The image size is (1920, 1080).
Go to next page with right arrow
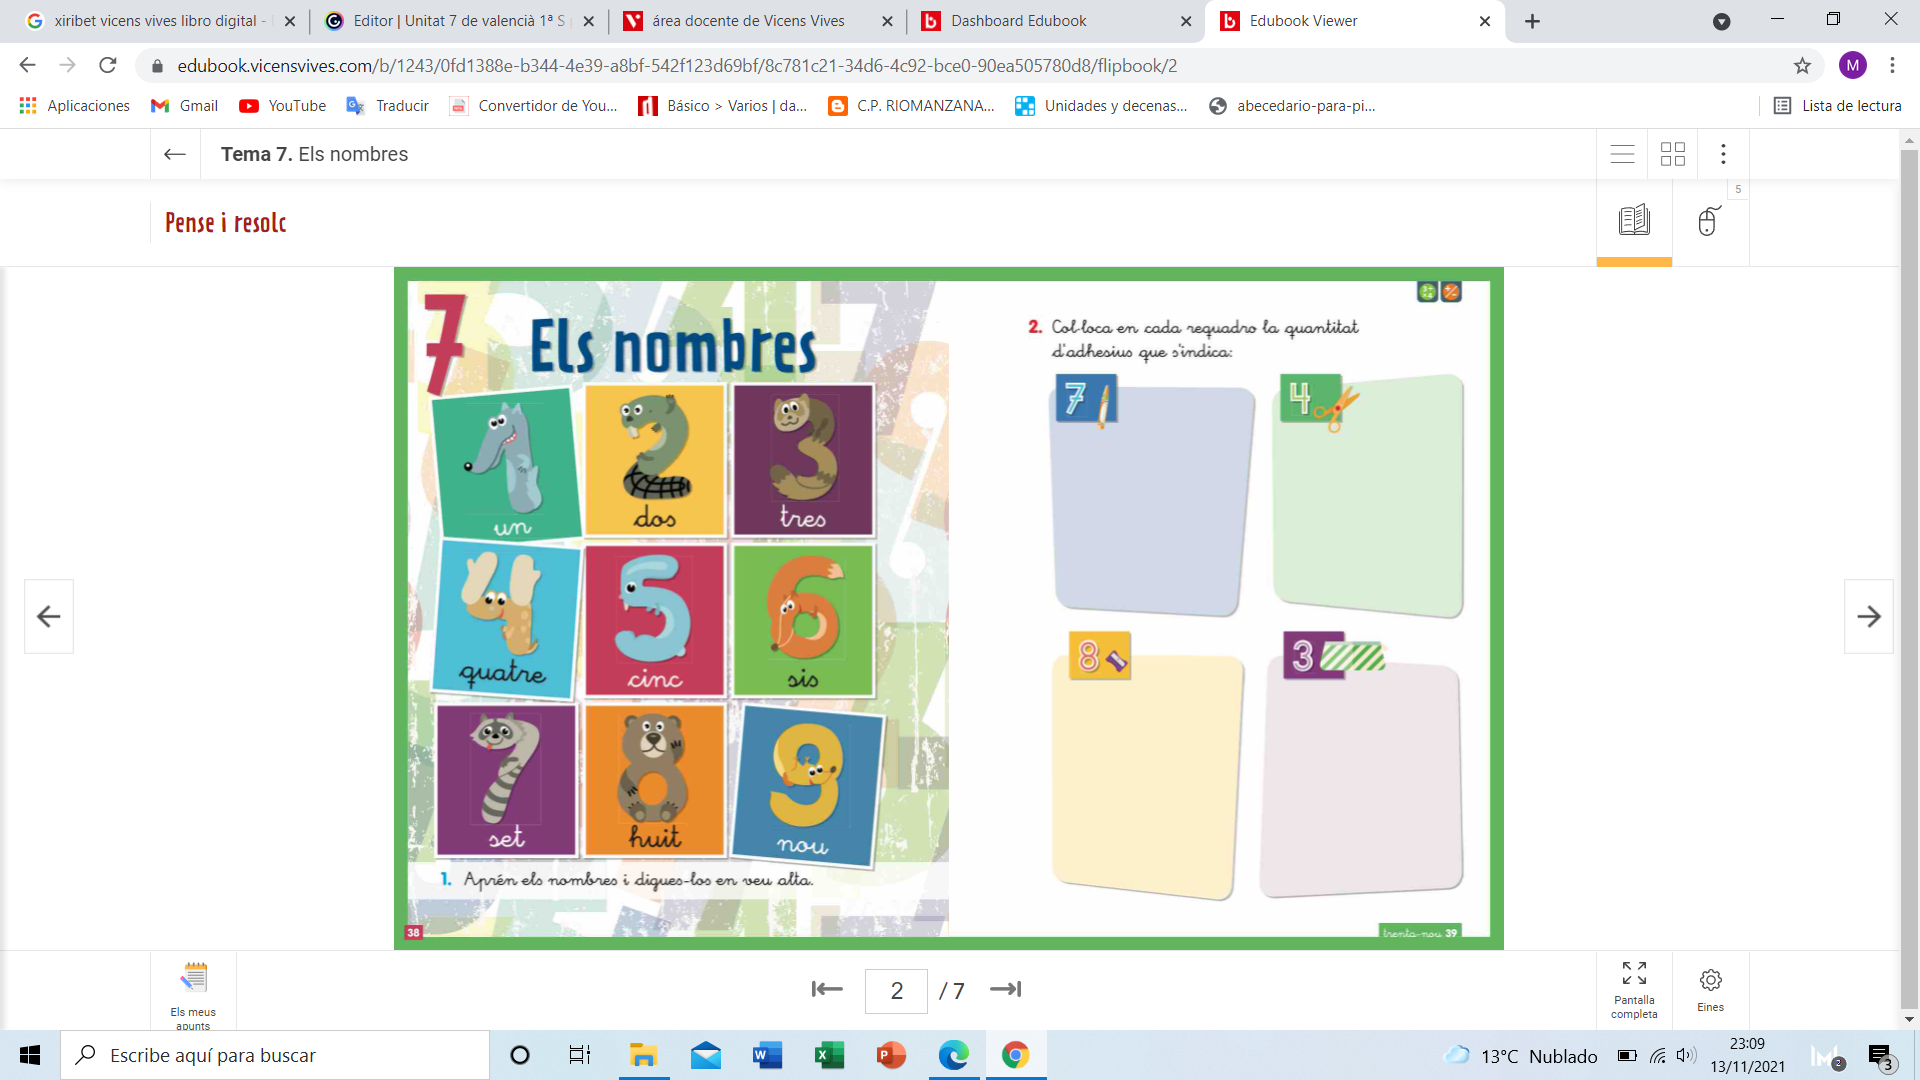click(1868, 616)
